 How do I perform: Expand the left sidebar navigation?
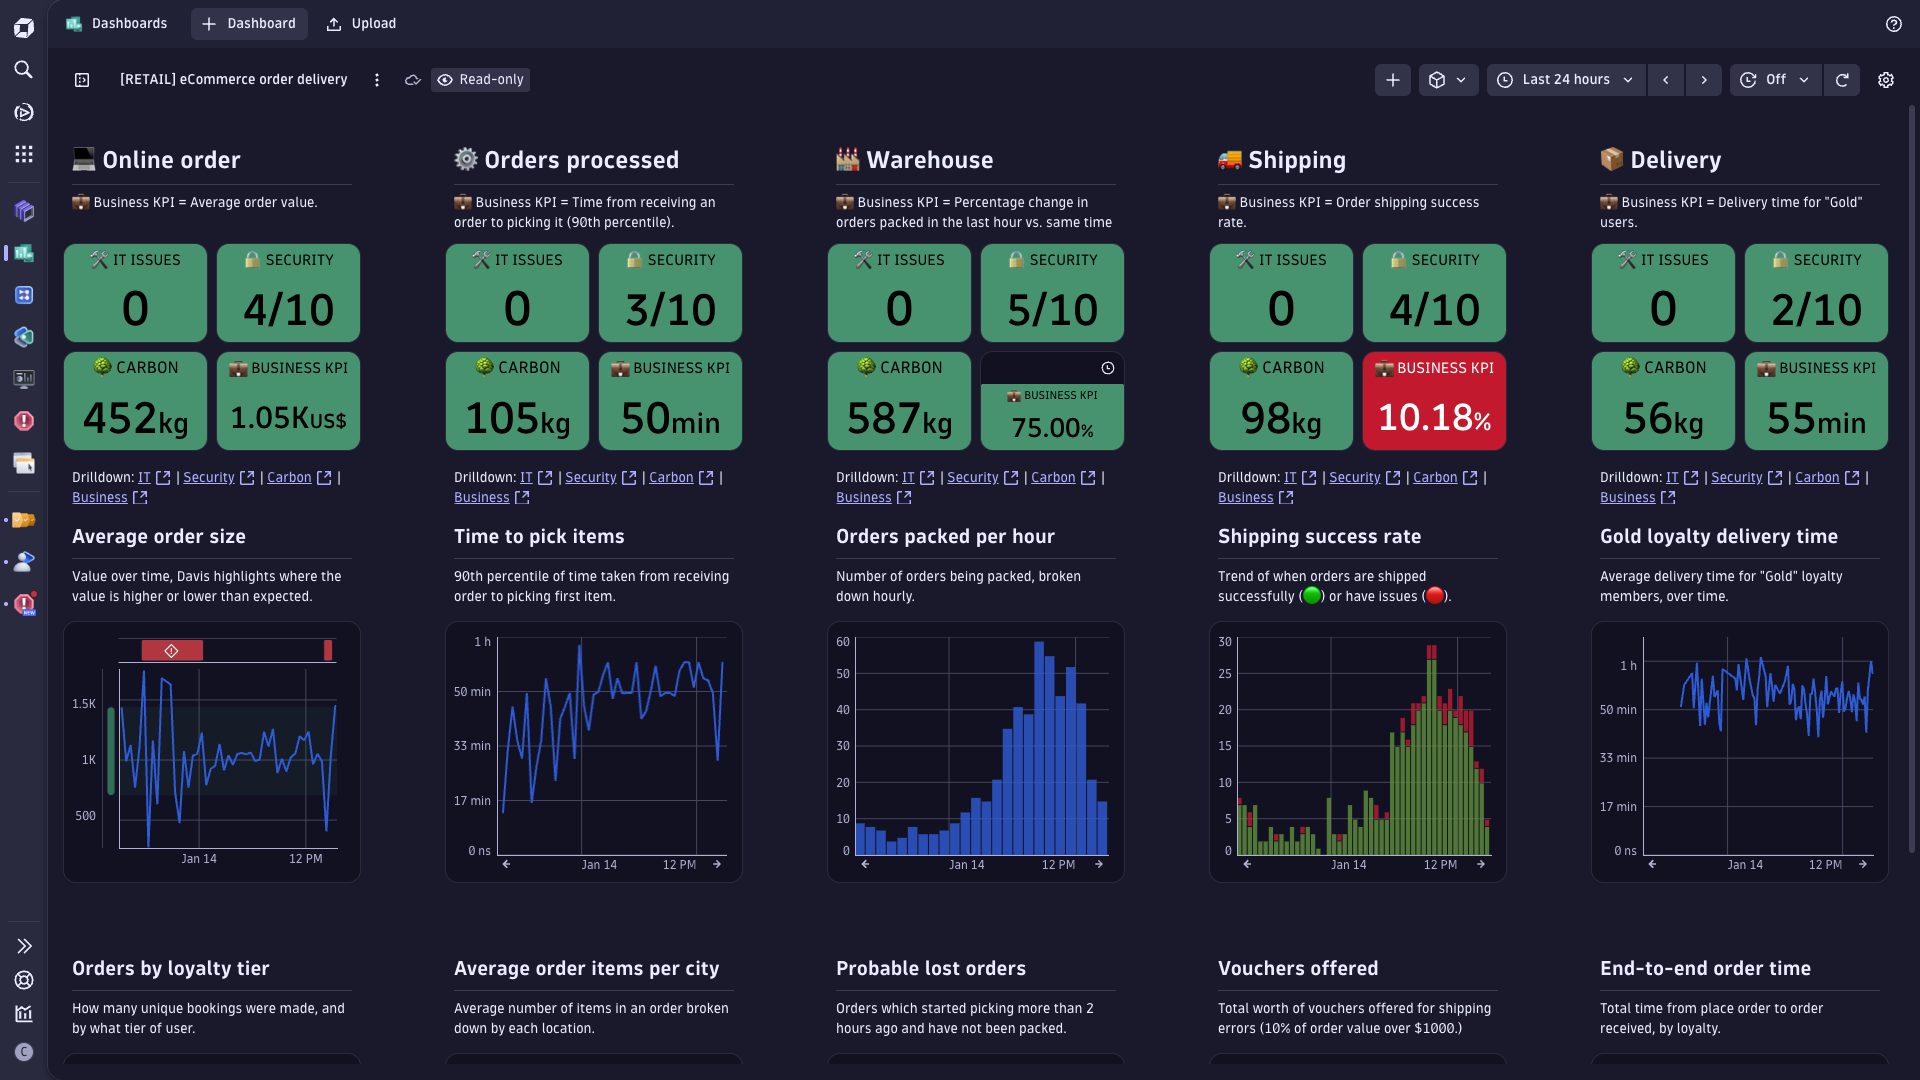[24, 946]
